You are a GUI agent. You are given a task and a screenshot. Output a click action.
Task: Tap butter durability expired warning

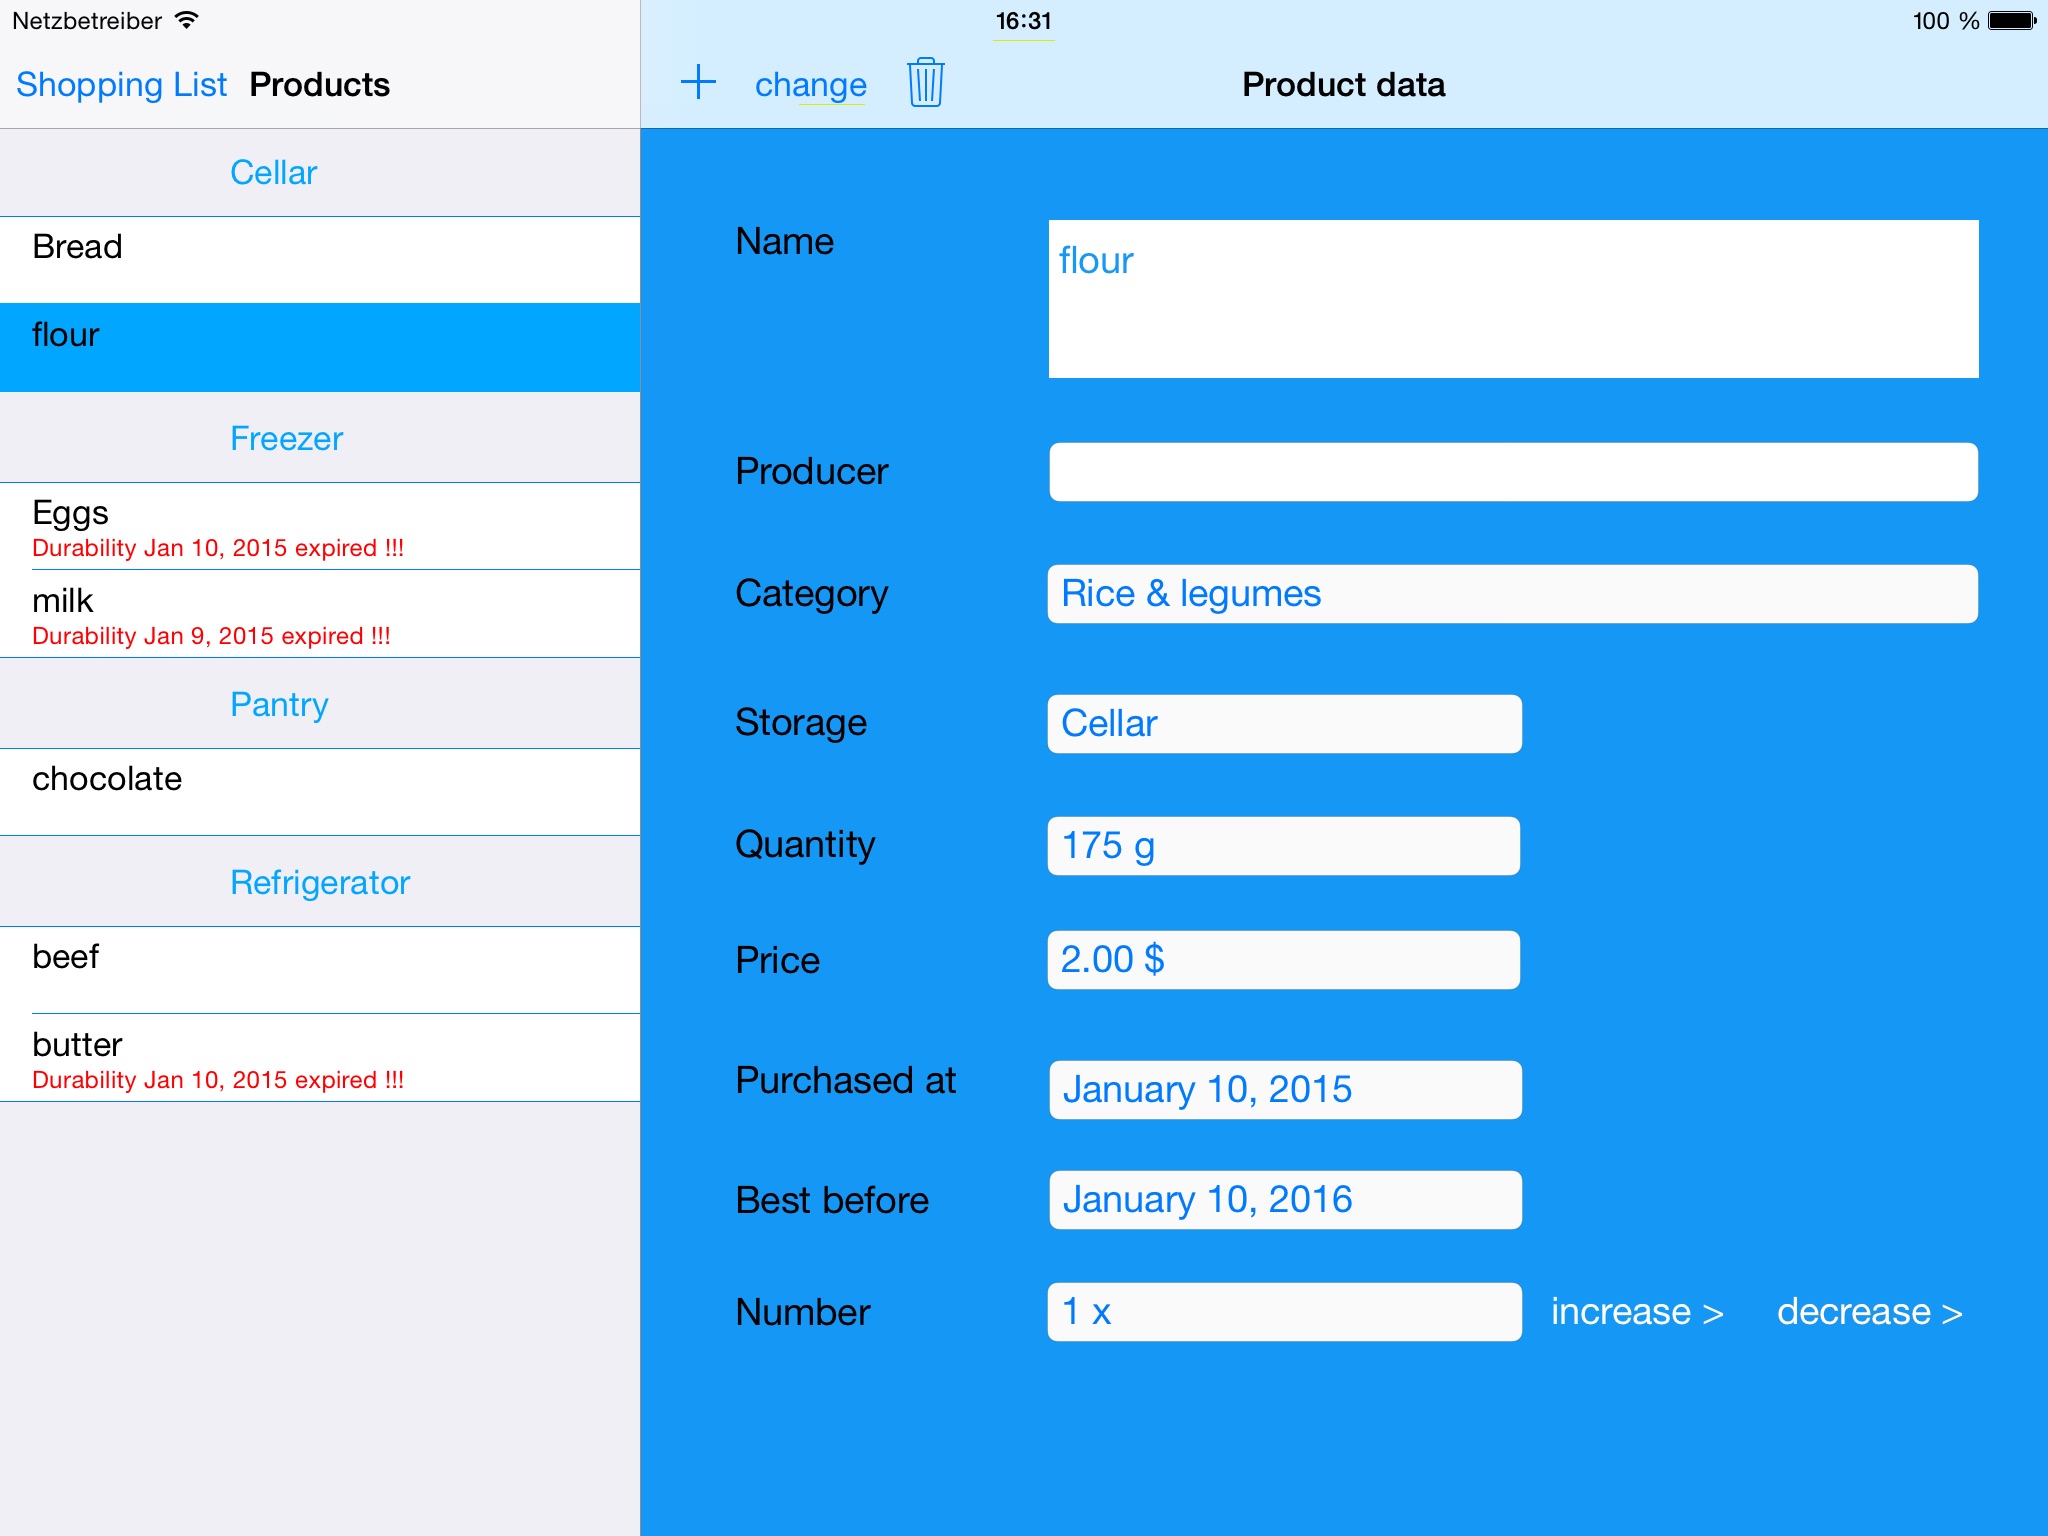[x=218, y=1080]
